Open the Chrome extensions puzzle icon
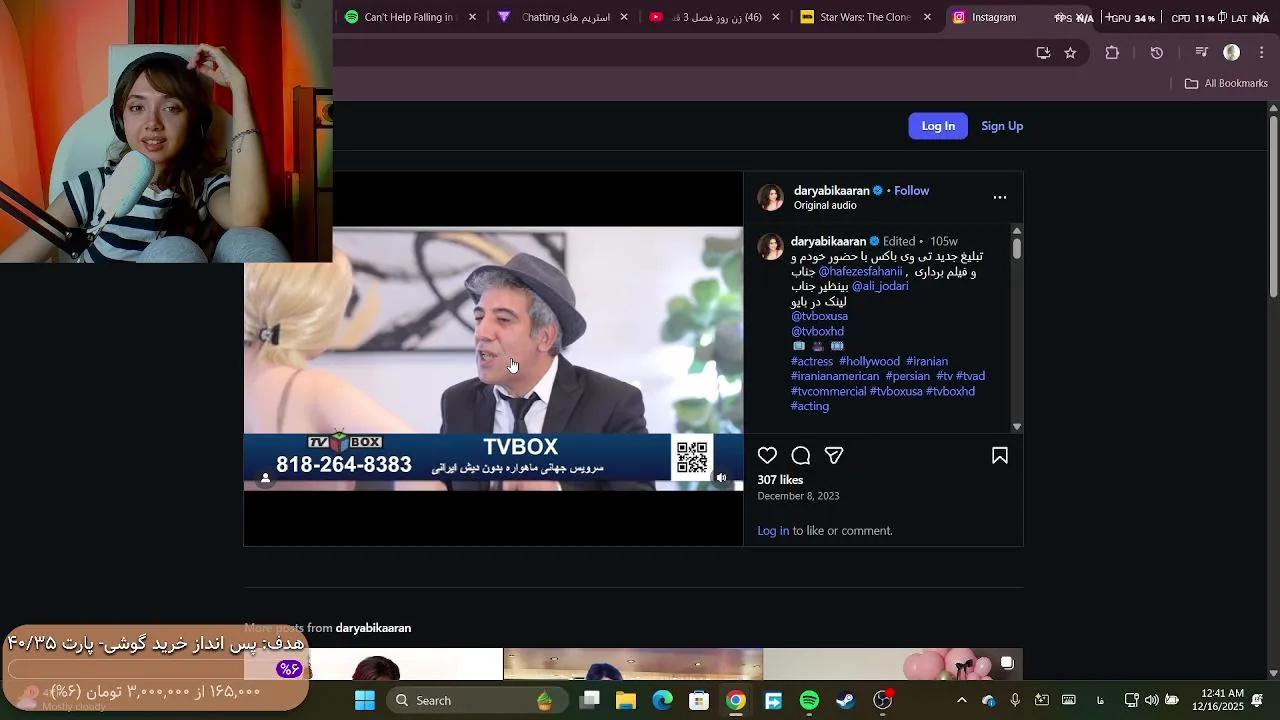The height and width of the screenshot is (720, 1280). tap(1112, 53)
